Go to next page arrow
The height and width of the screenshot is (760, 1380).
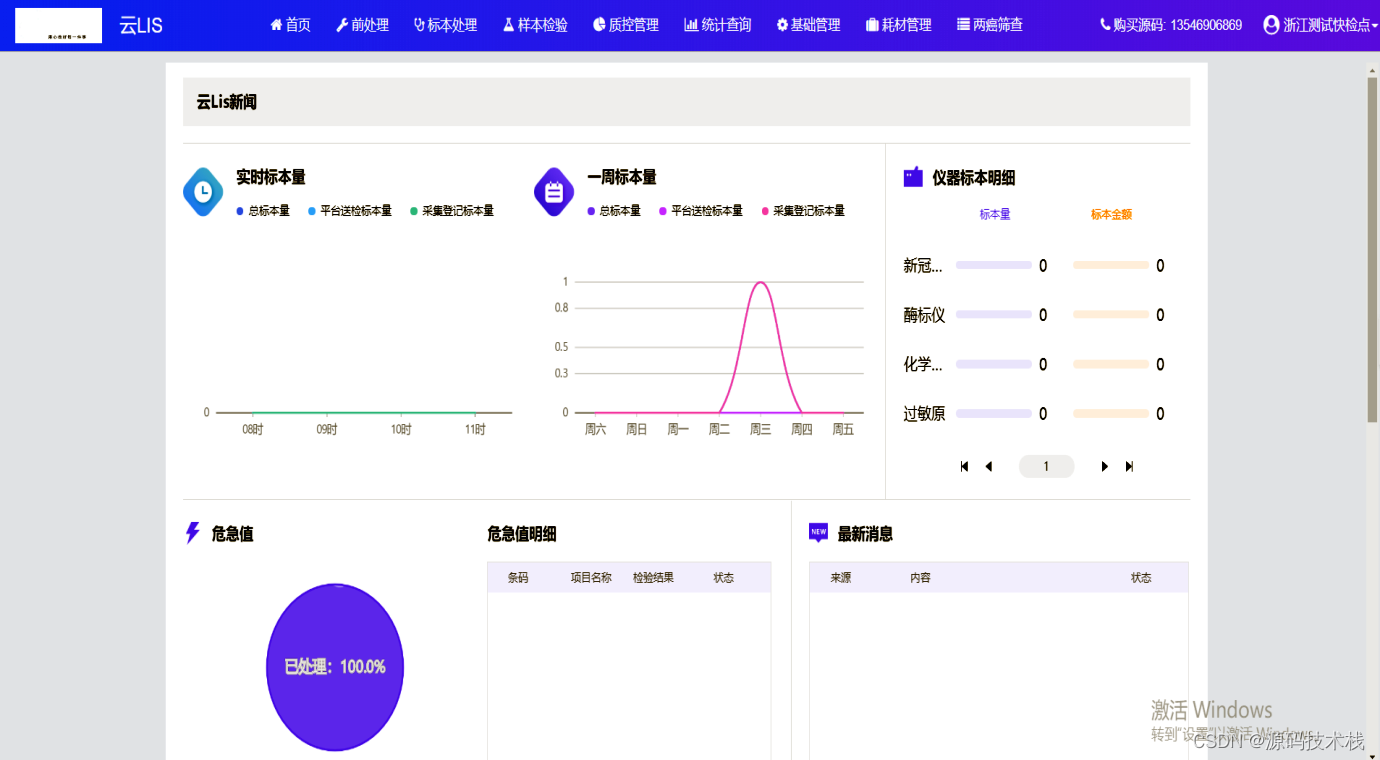point(1104,467)
